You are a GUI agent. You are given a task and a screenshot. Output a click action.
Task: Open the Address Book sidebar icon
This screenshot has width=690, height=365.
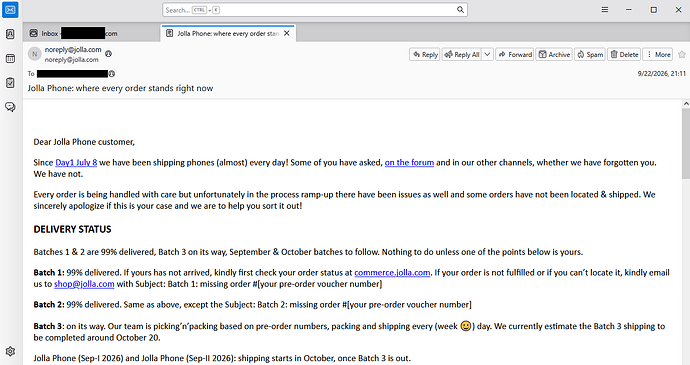point(10,34)
